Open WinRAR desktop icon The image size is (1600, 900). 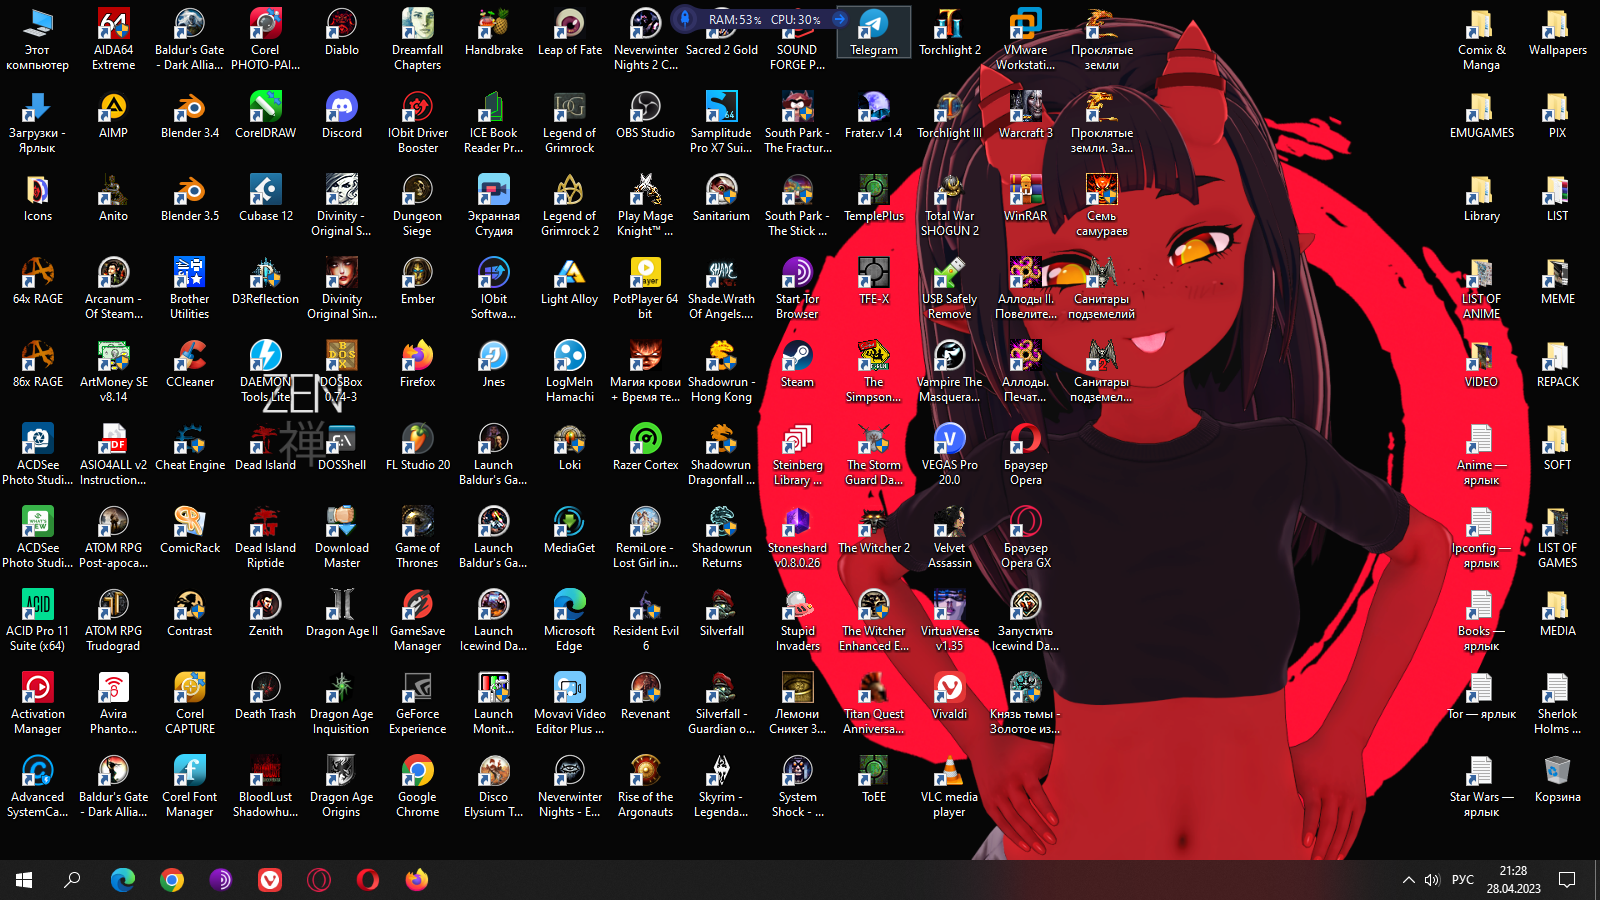coord(1025,198)
